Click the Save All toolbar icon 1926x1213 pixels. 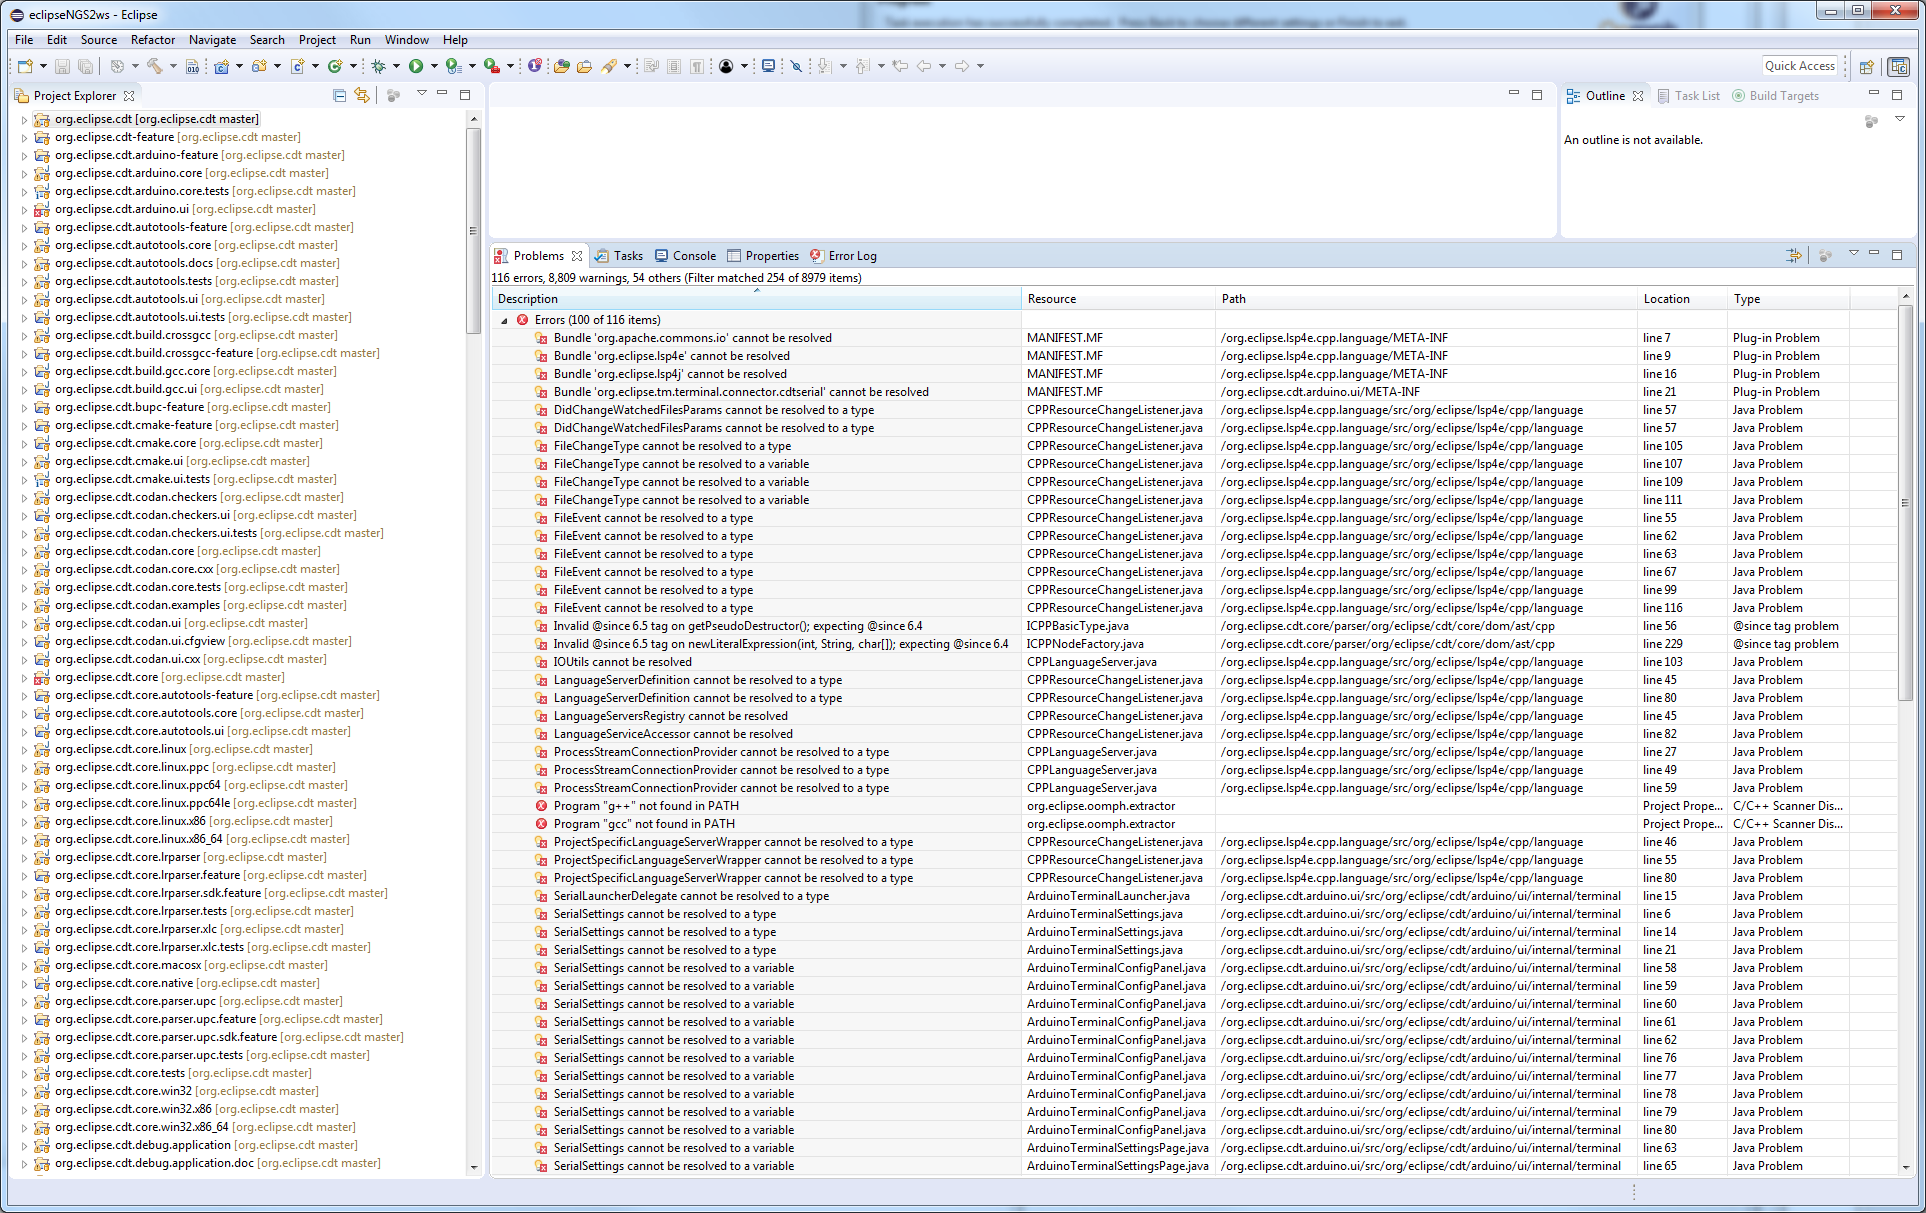[x=86, y=66]
